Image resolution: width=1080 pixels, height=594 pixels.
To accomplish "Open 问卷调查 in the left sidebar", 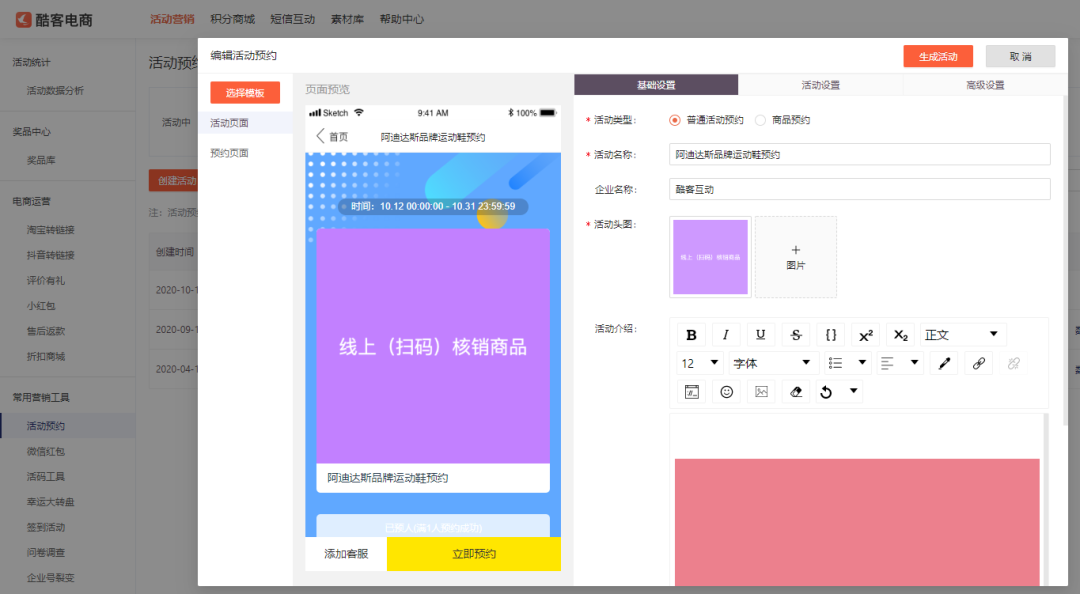I will coord(45,553).
